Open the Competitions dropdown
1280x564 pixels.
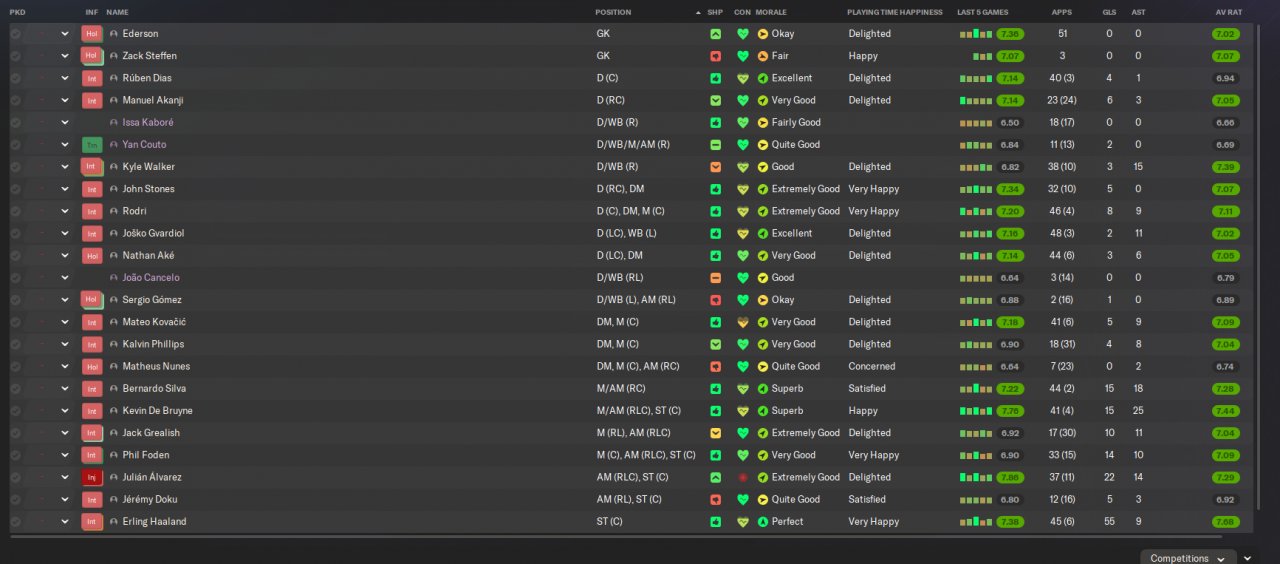(x=1187, y=558)
